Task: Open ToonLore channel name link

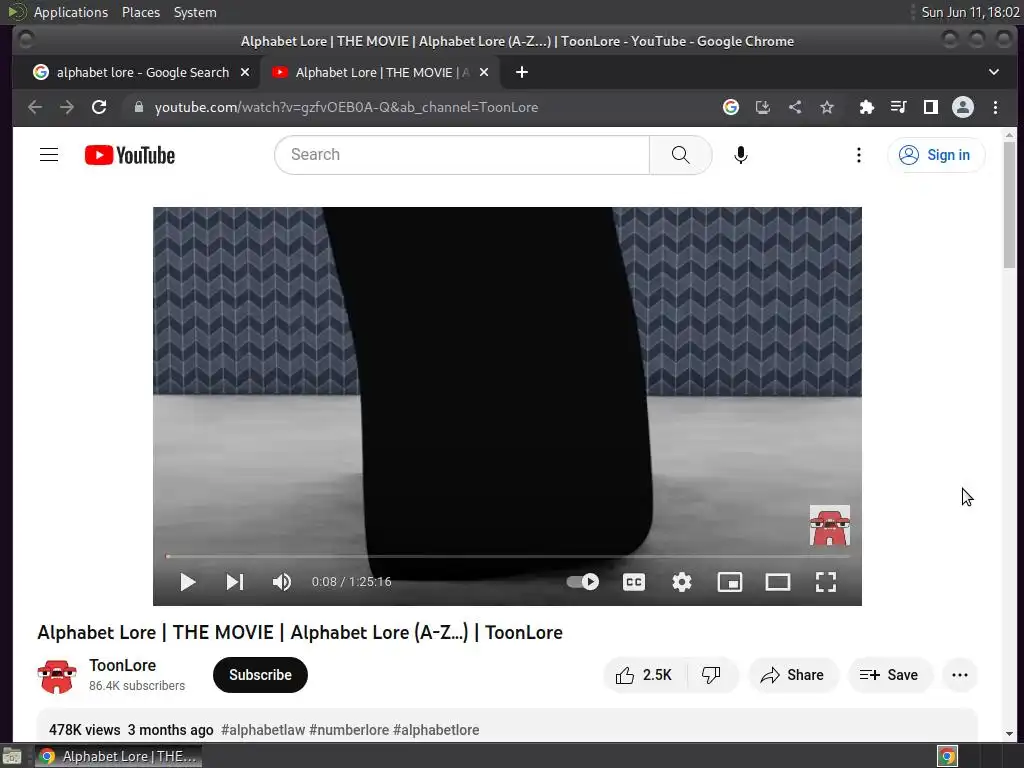Action: click(123, 665)
